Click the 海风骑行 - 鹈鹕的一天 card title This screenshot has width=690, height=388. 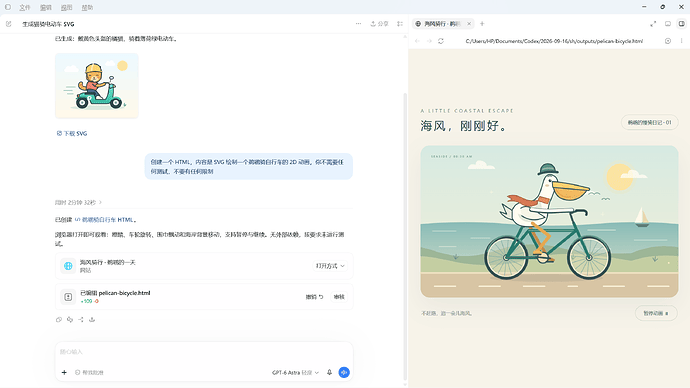107,262
